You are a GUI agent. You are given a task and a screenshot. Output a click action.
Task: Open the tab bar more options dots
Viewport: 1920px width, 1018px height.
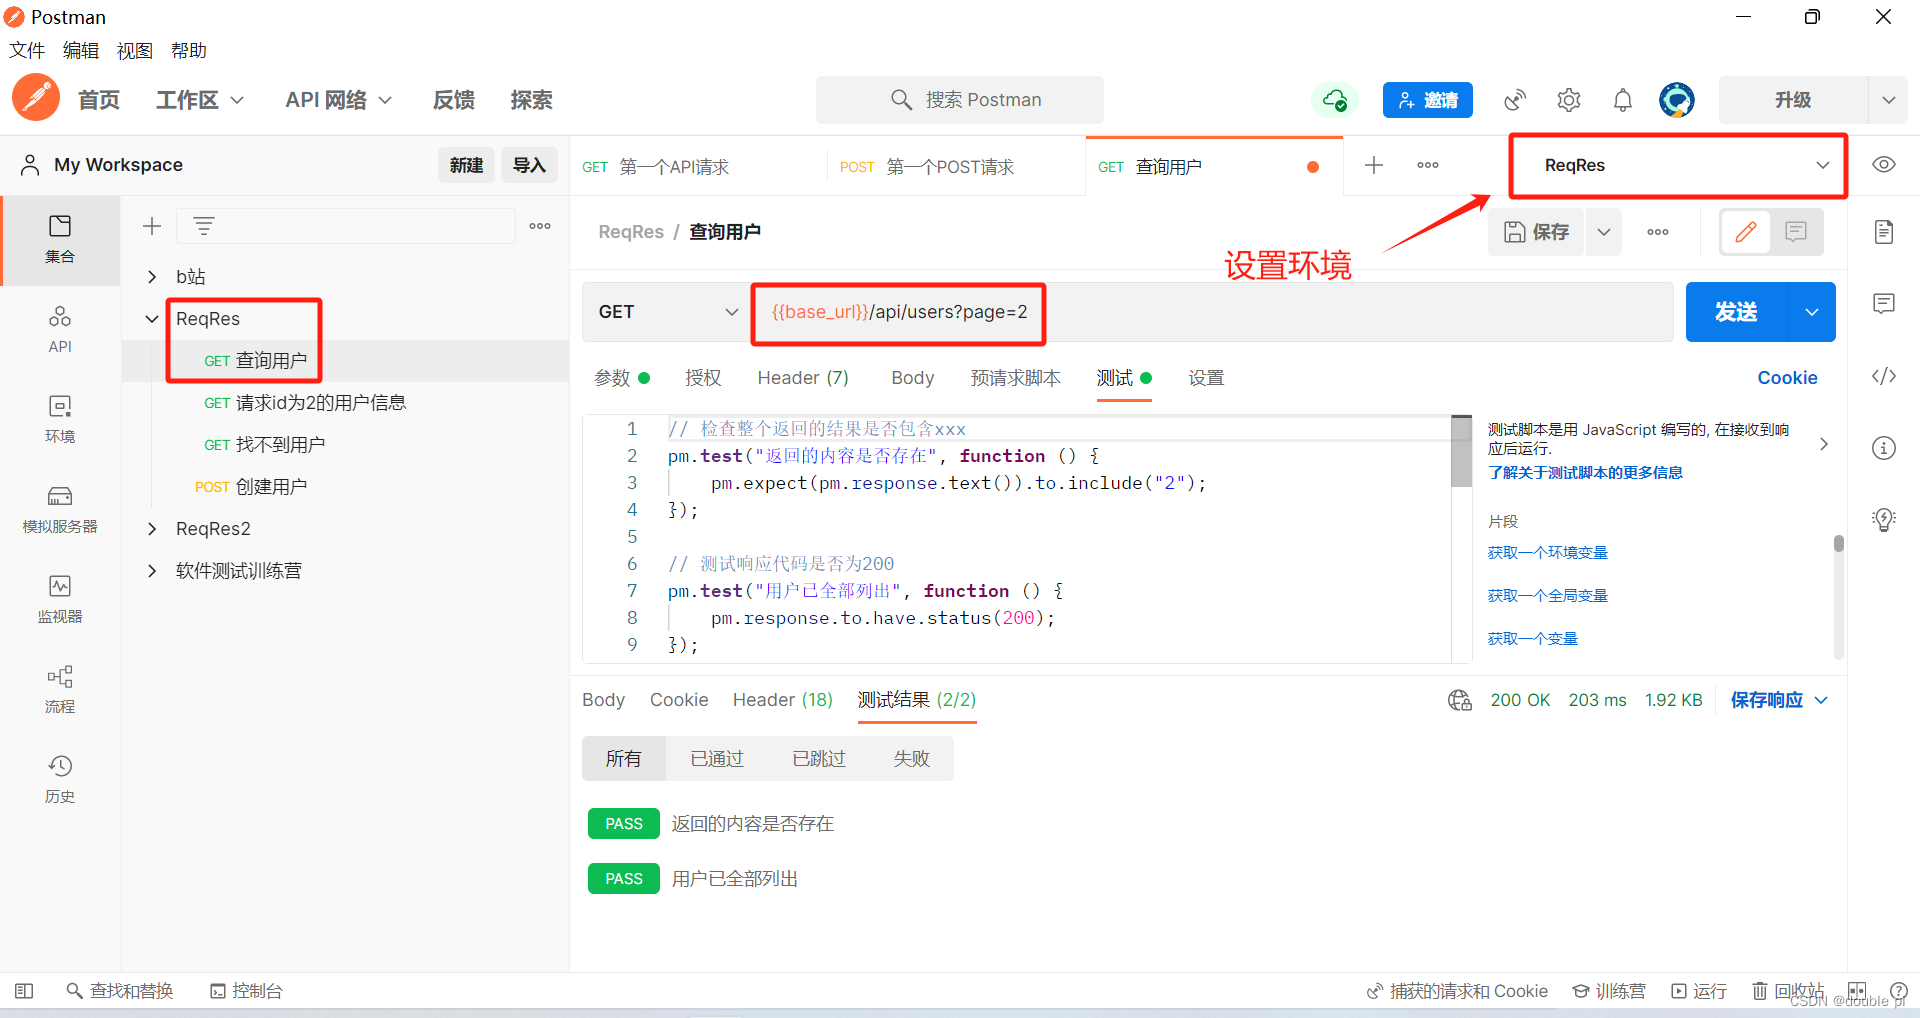point(1428,165)
